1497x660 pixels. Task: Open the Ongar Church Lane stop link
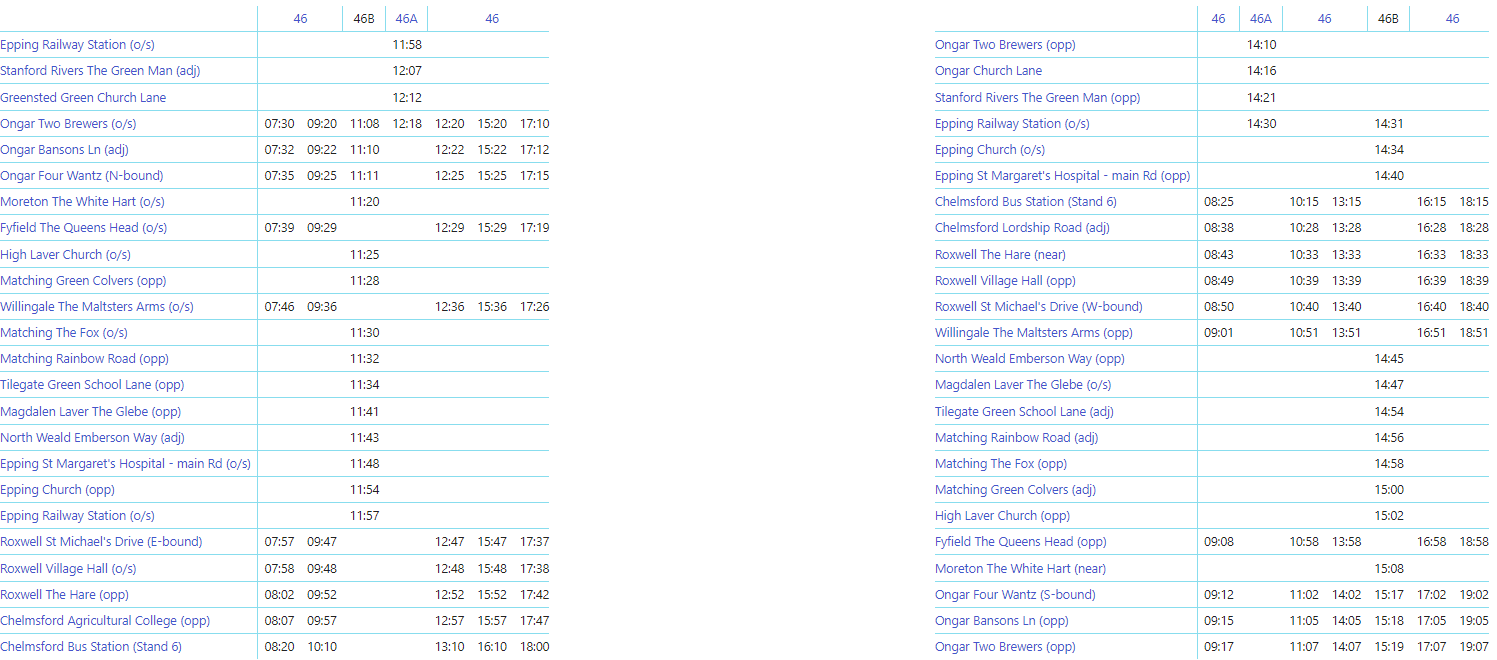pyautogui.click(x=988, y=71)
